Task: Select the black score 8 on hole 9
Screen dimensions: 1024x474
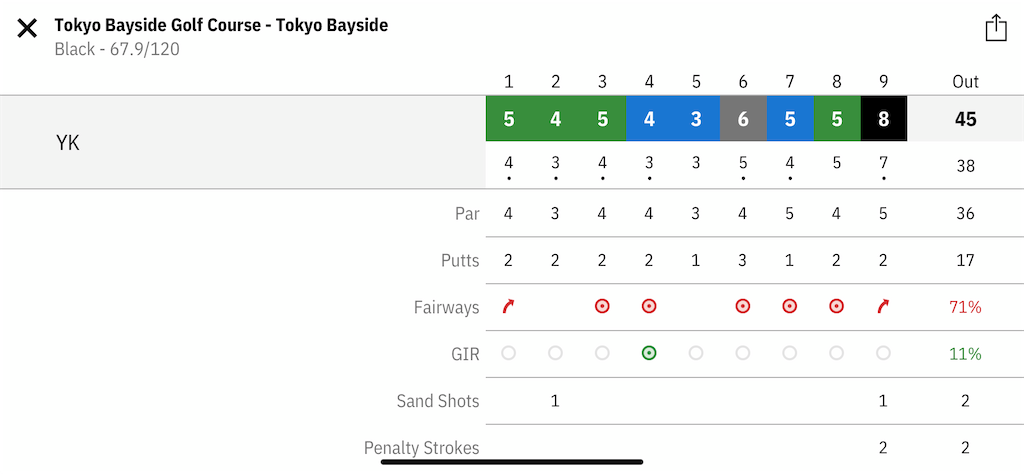Action: pos(884,119)
